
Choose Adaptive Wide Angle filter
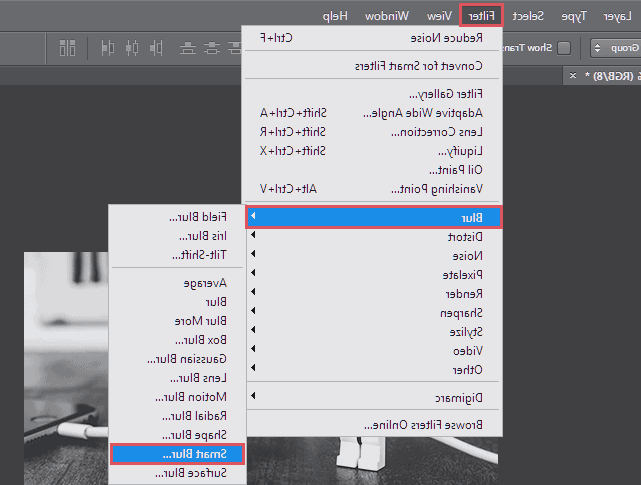[x=372, y=113]
